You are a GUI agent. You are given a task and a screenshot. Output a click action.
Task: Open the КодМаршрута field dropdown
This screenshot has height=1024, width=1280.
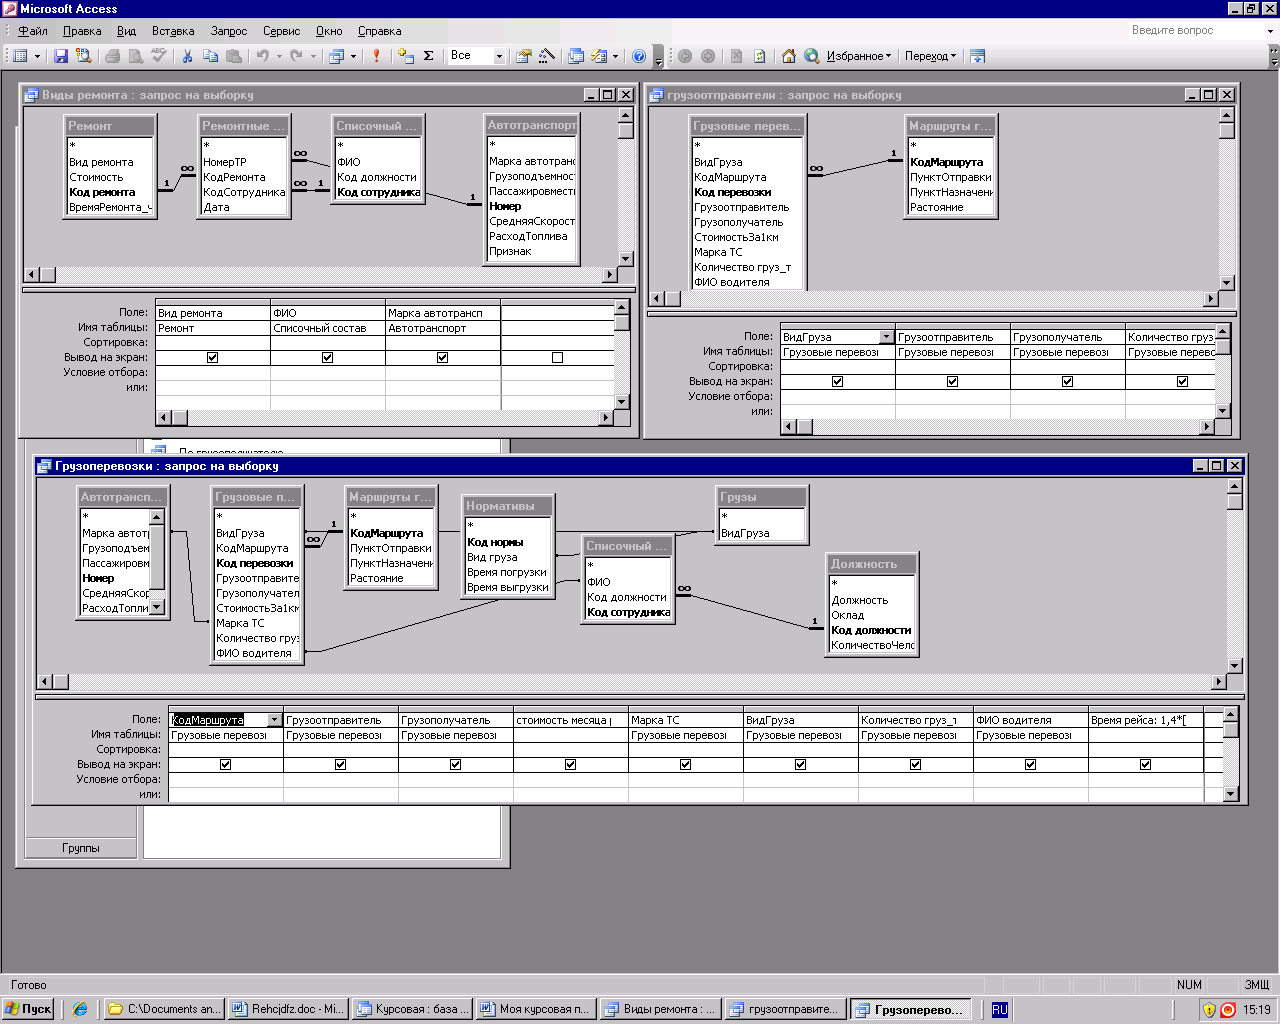pyautogui.click(x=274, y=720)
